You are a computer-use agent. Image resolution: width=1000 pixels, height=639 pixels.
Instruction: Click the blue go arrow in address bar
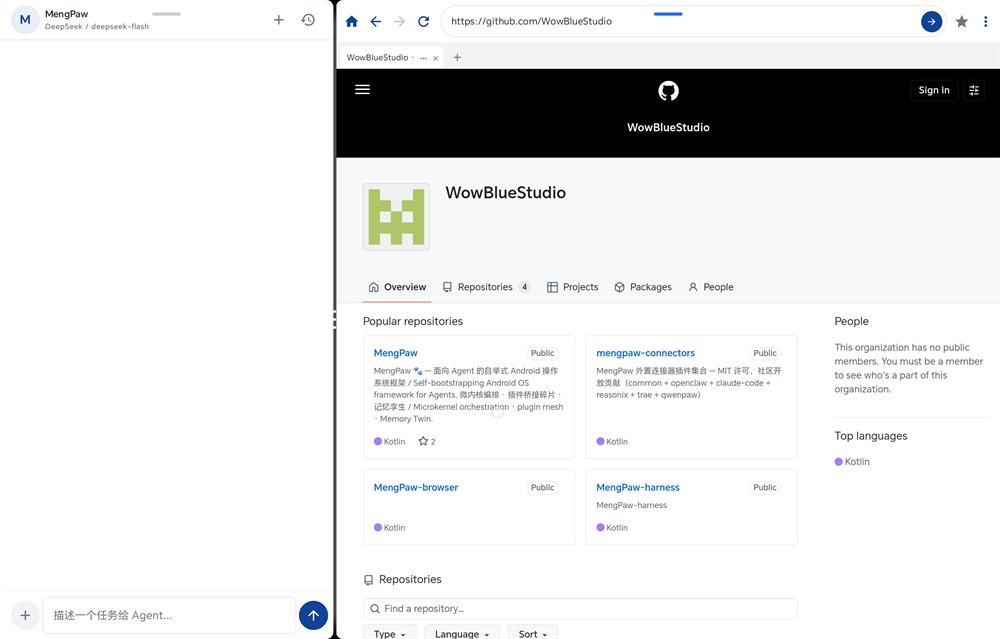click(x=931, y=21)
